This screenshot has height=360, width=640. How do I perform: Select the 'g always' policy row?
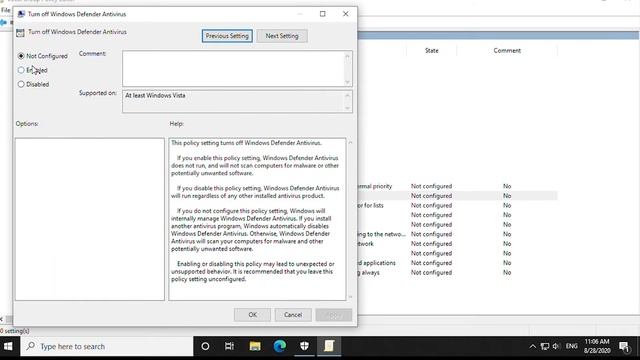[457, 273]
